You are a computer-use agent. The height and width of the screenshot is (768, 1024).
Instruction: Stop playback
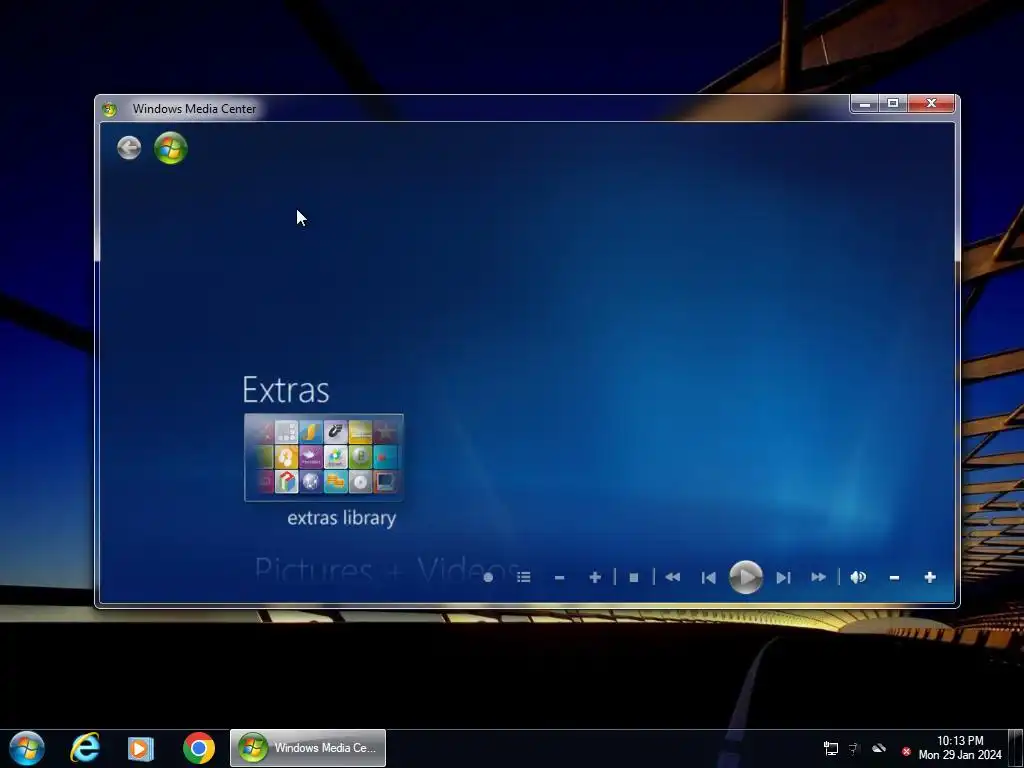coord(633,577)
